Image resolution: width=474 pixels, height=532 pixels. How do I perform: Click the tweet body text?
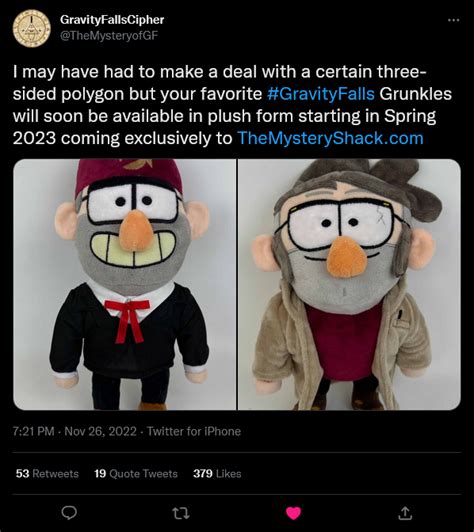232,105
